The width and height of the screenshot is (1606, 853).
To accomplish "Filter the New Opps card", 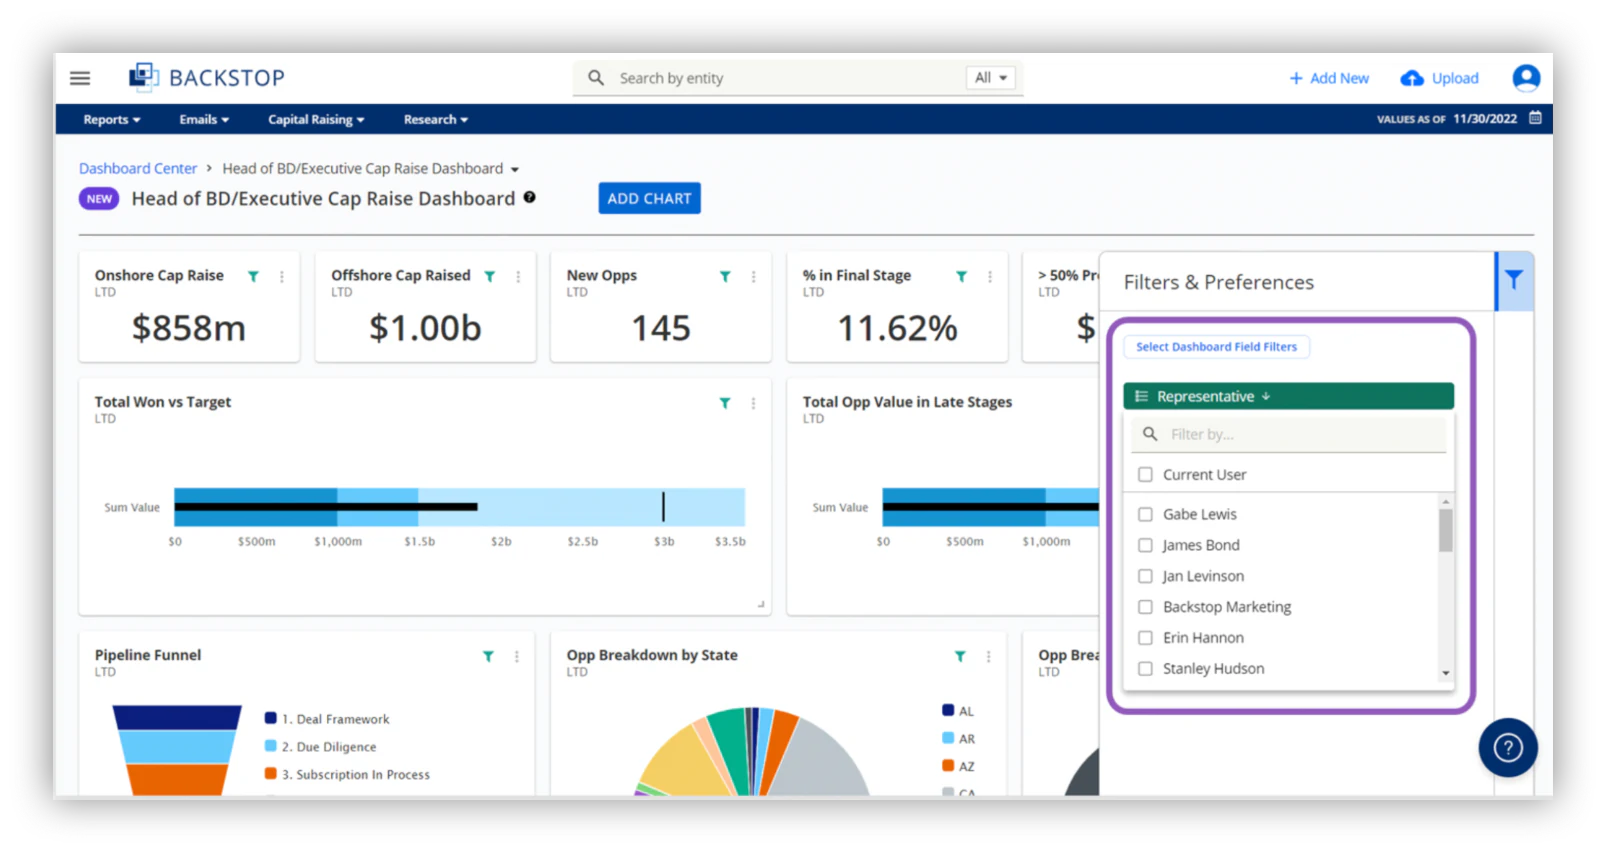I will point(725,276).
